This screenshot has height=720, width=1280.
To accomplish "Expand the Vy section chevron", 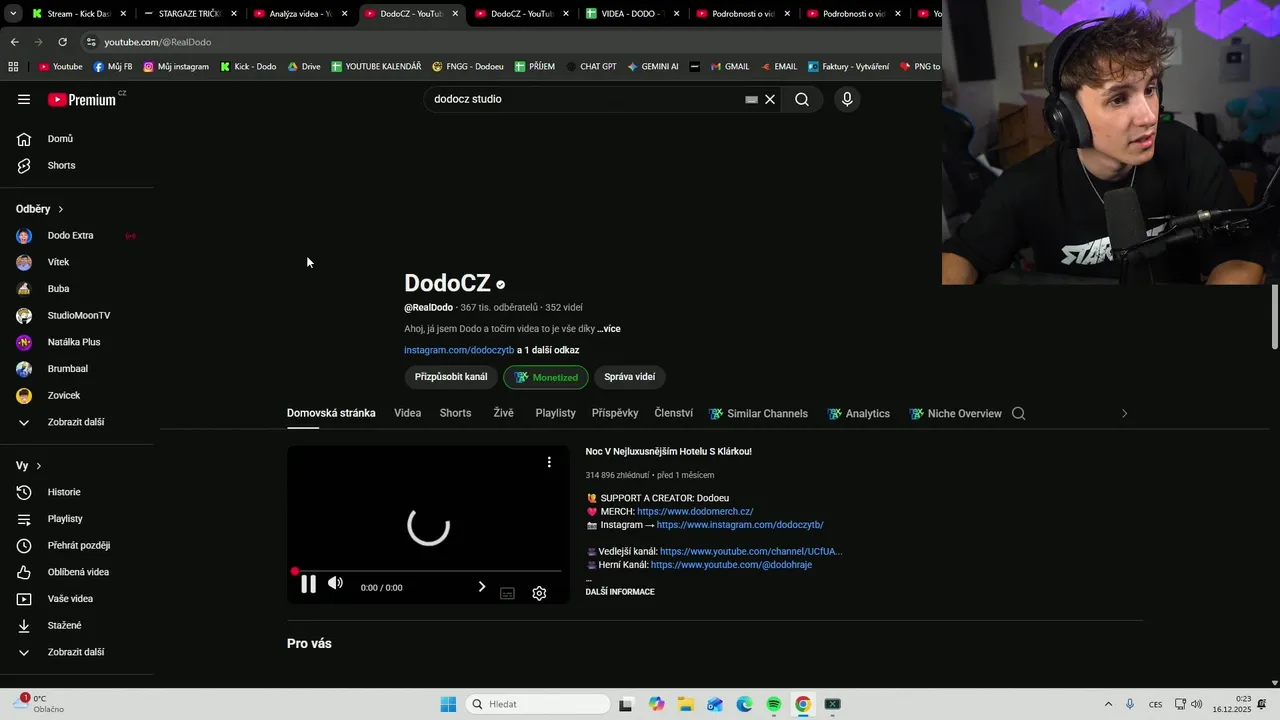I will pos(39,466).
